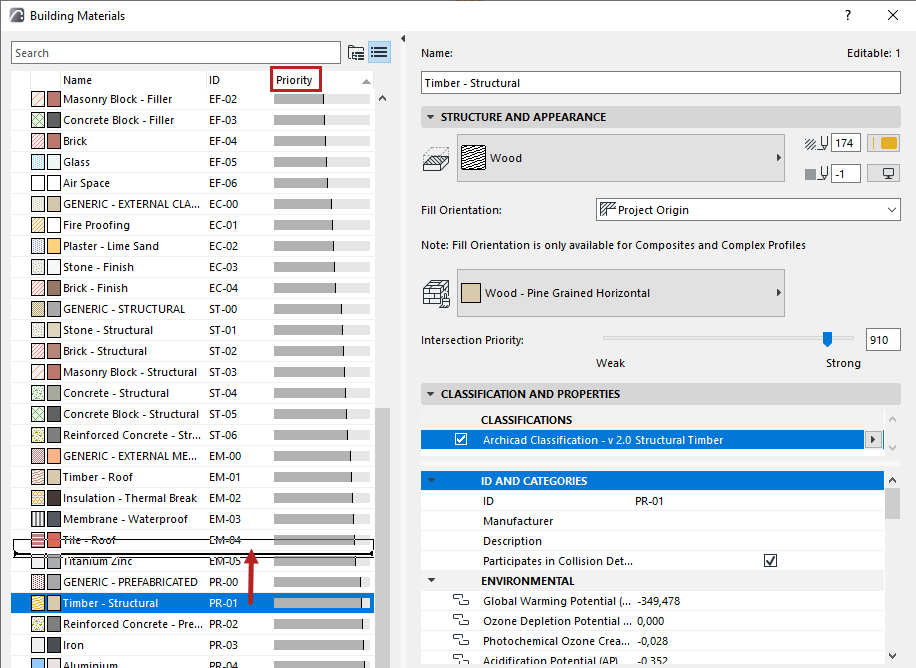The width and height of the screenshot is (916, 668).
Task: Click priority bar of Timber - Structural row
Action: coord(322,603)
